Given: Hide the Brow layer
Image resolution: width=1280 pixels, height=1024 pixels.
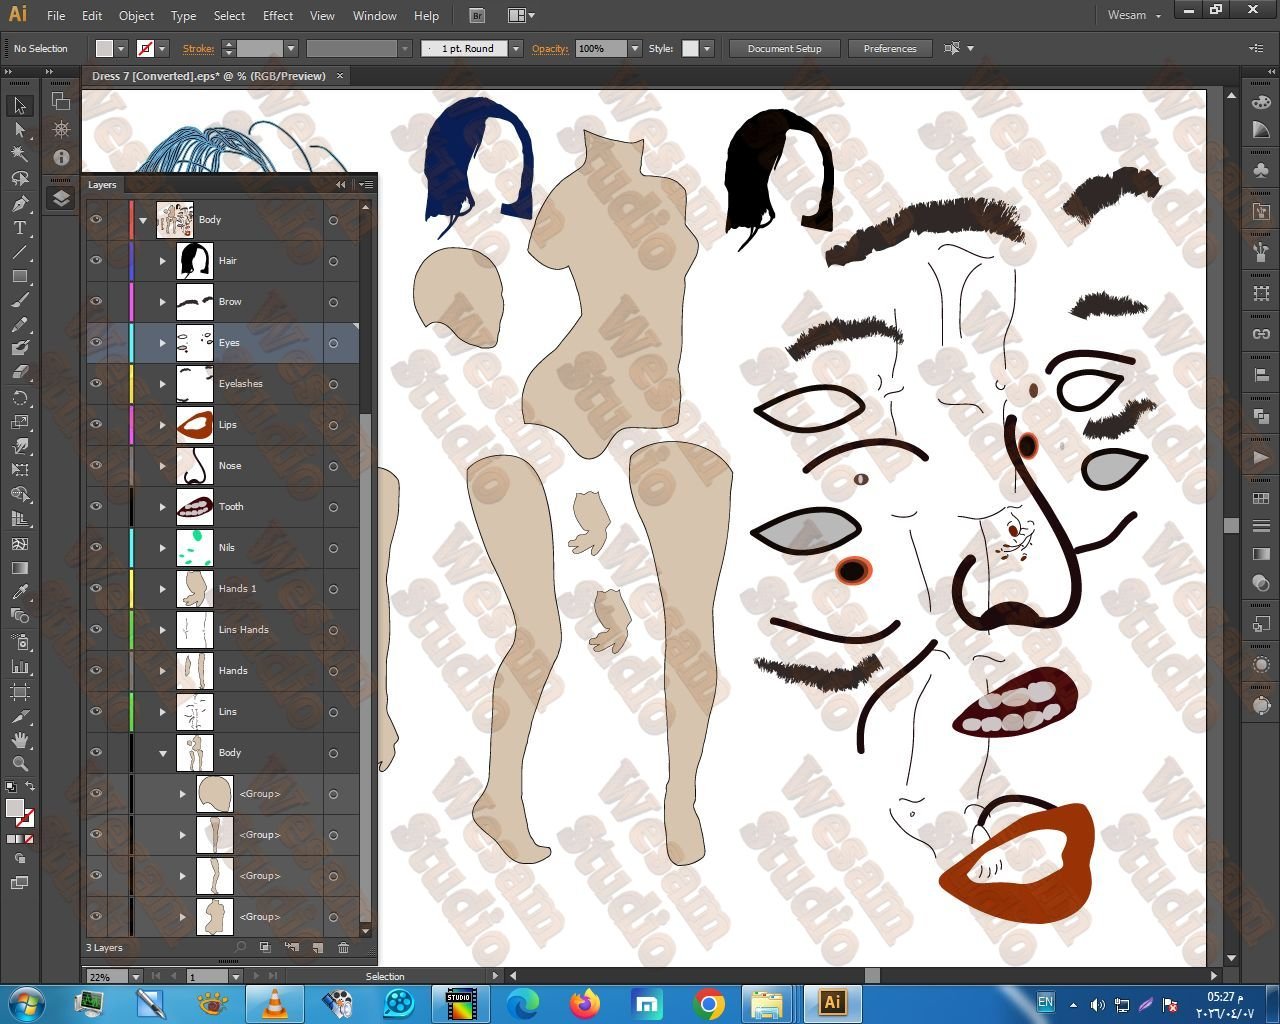Looking at the screenshot, I should [x=96, y=302].
